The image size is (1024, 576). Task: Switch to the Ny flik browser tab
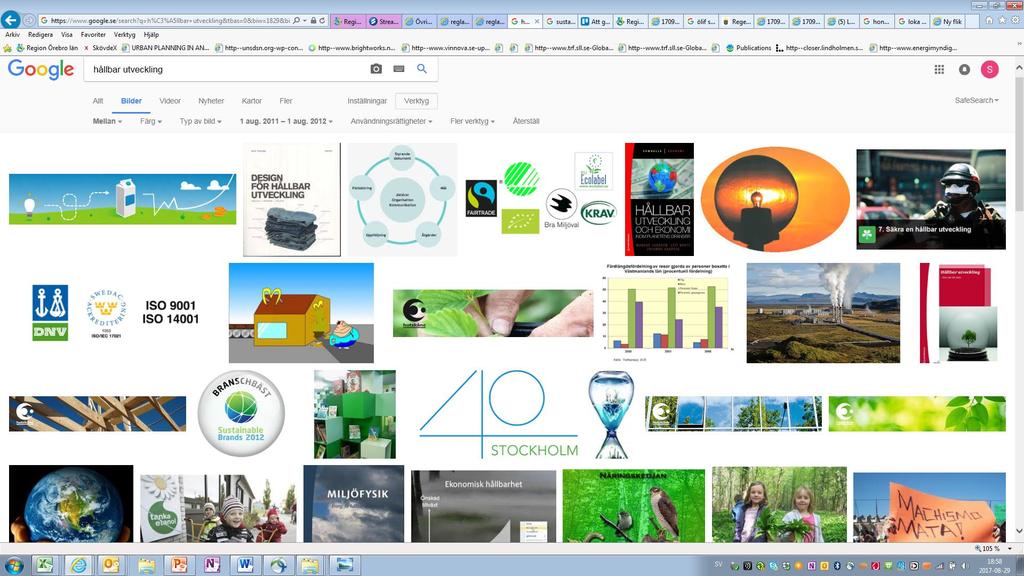point(948,22)
